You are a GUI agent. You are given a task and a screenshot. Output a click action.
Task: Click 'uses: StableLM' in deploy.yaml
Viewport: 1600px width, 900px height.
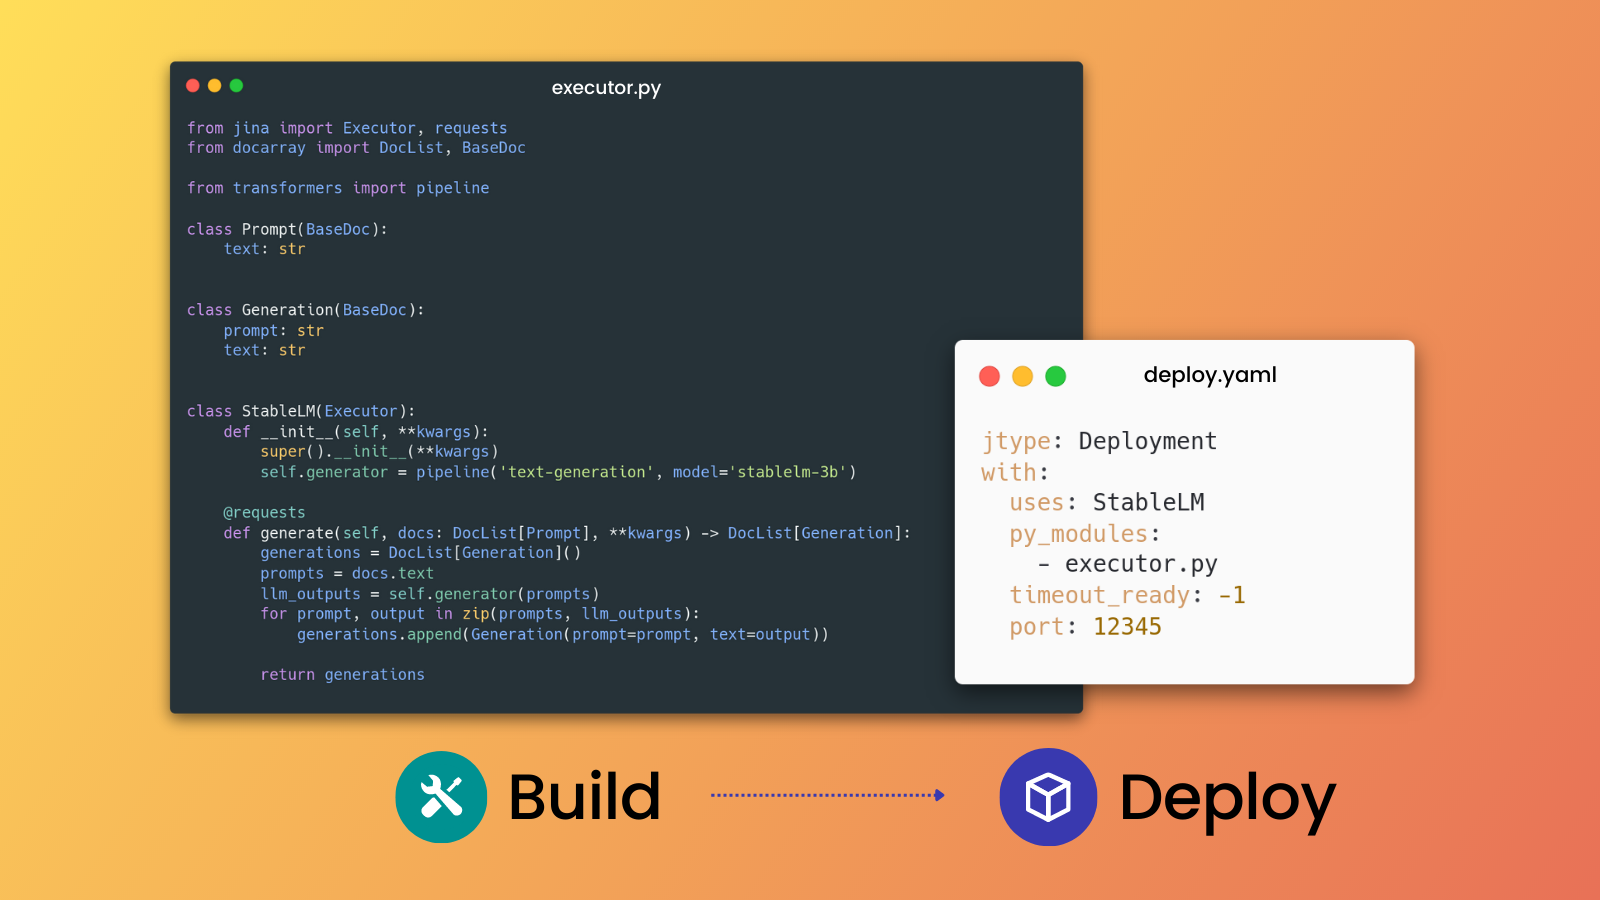point(1107,502)
